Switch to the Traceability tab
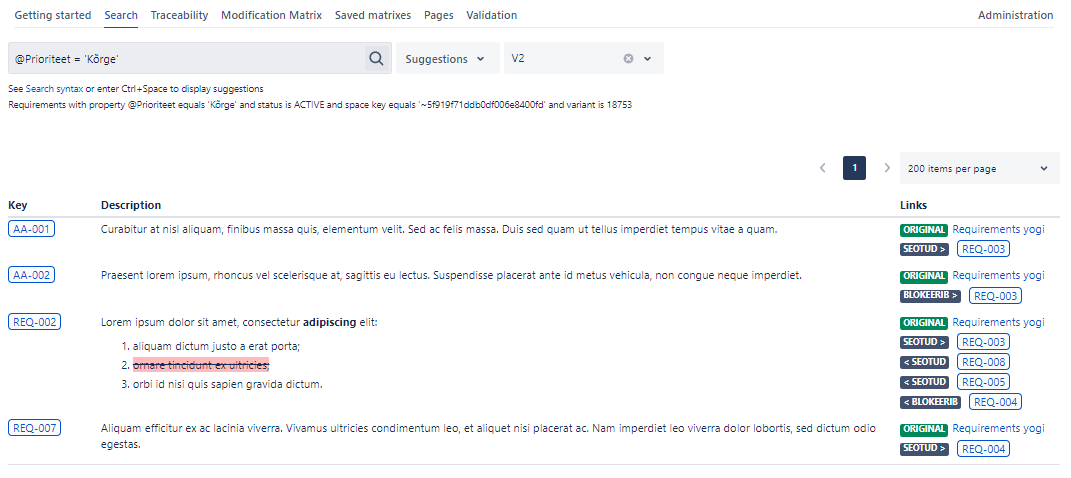This screenshot has width=1071, height=478. click(179, 15)
